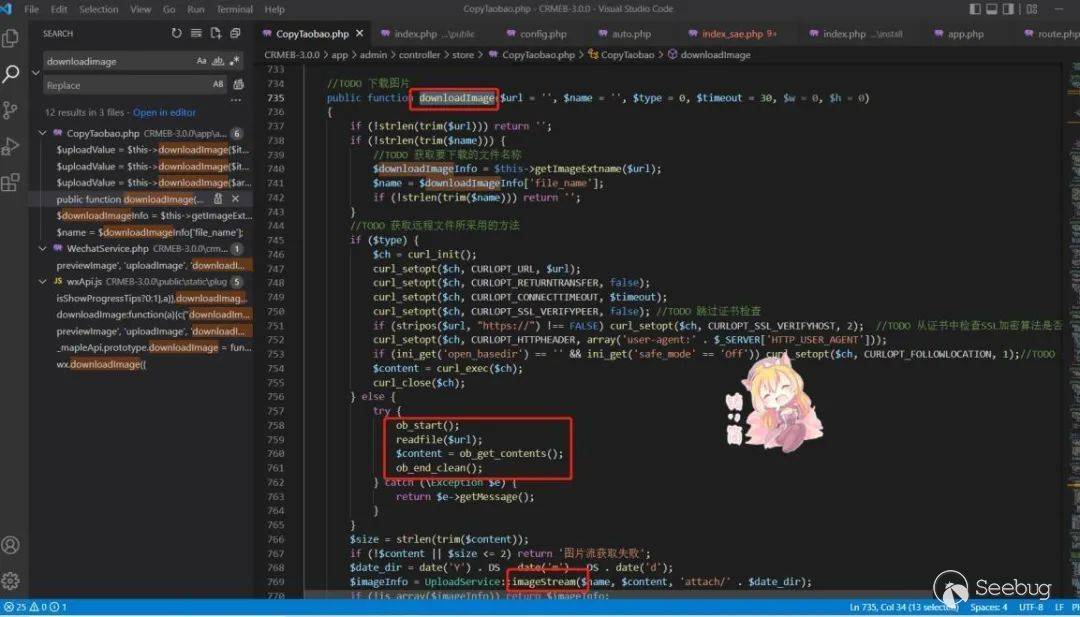Viewport: 1080px width, 617px height.
Task: Toggle Use Regular Expression in search
Action: coord(236,61)
